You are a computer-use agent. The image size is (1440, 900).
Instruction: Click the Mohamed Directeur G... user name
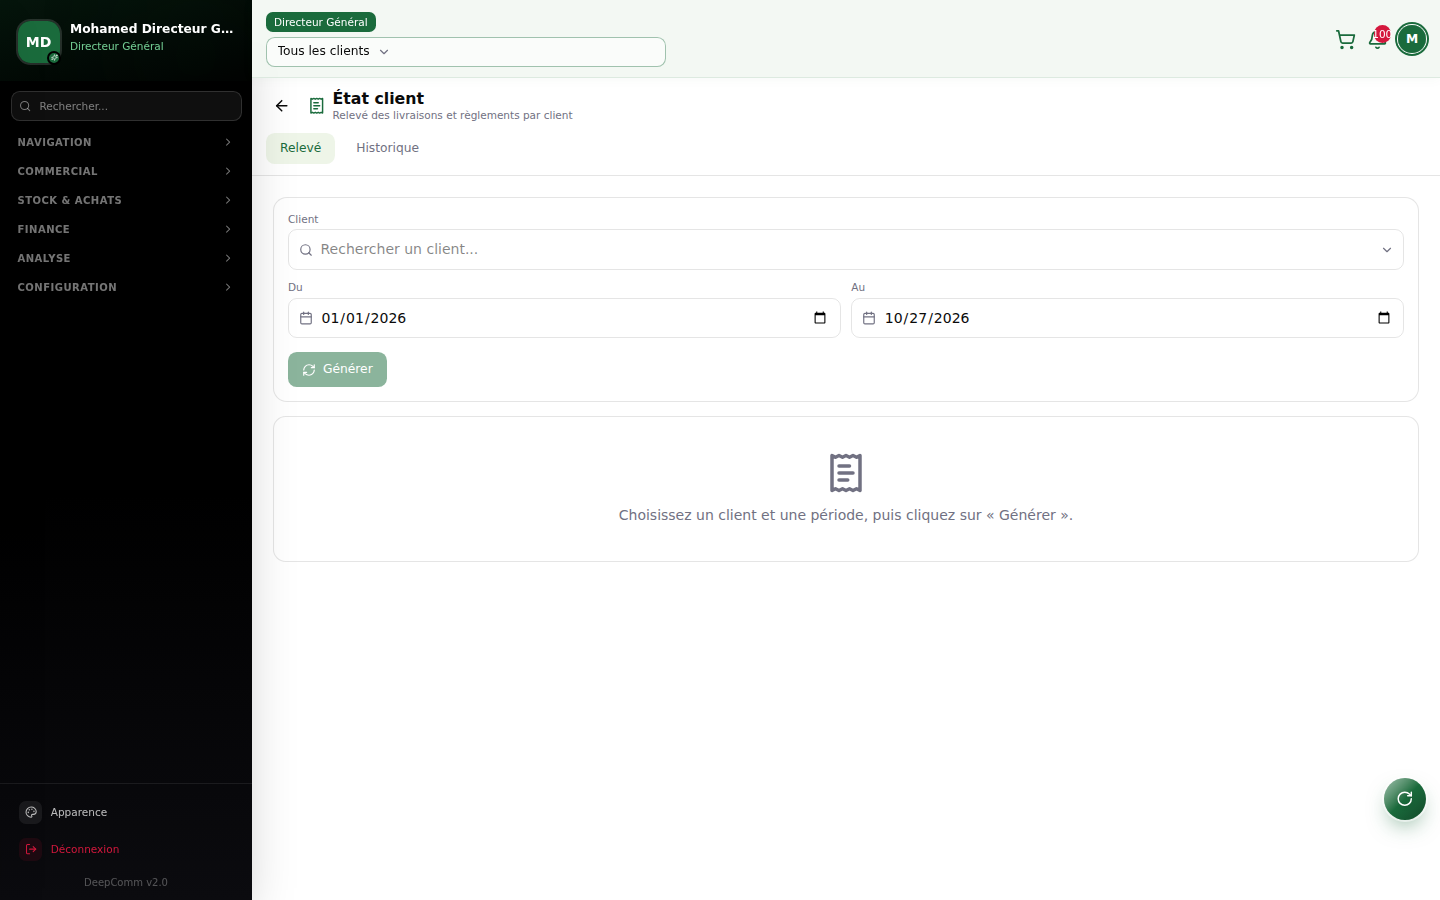151,29
